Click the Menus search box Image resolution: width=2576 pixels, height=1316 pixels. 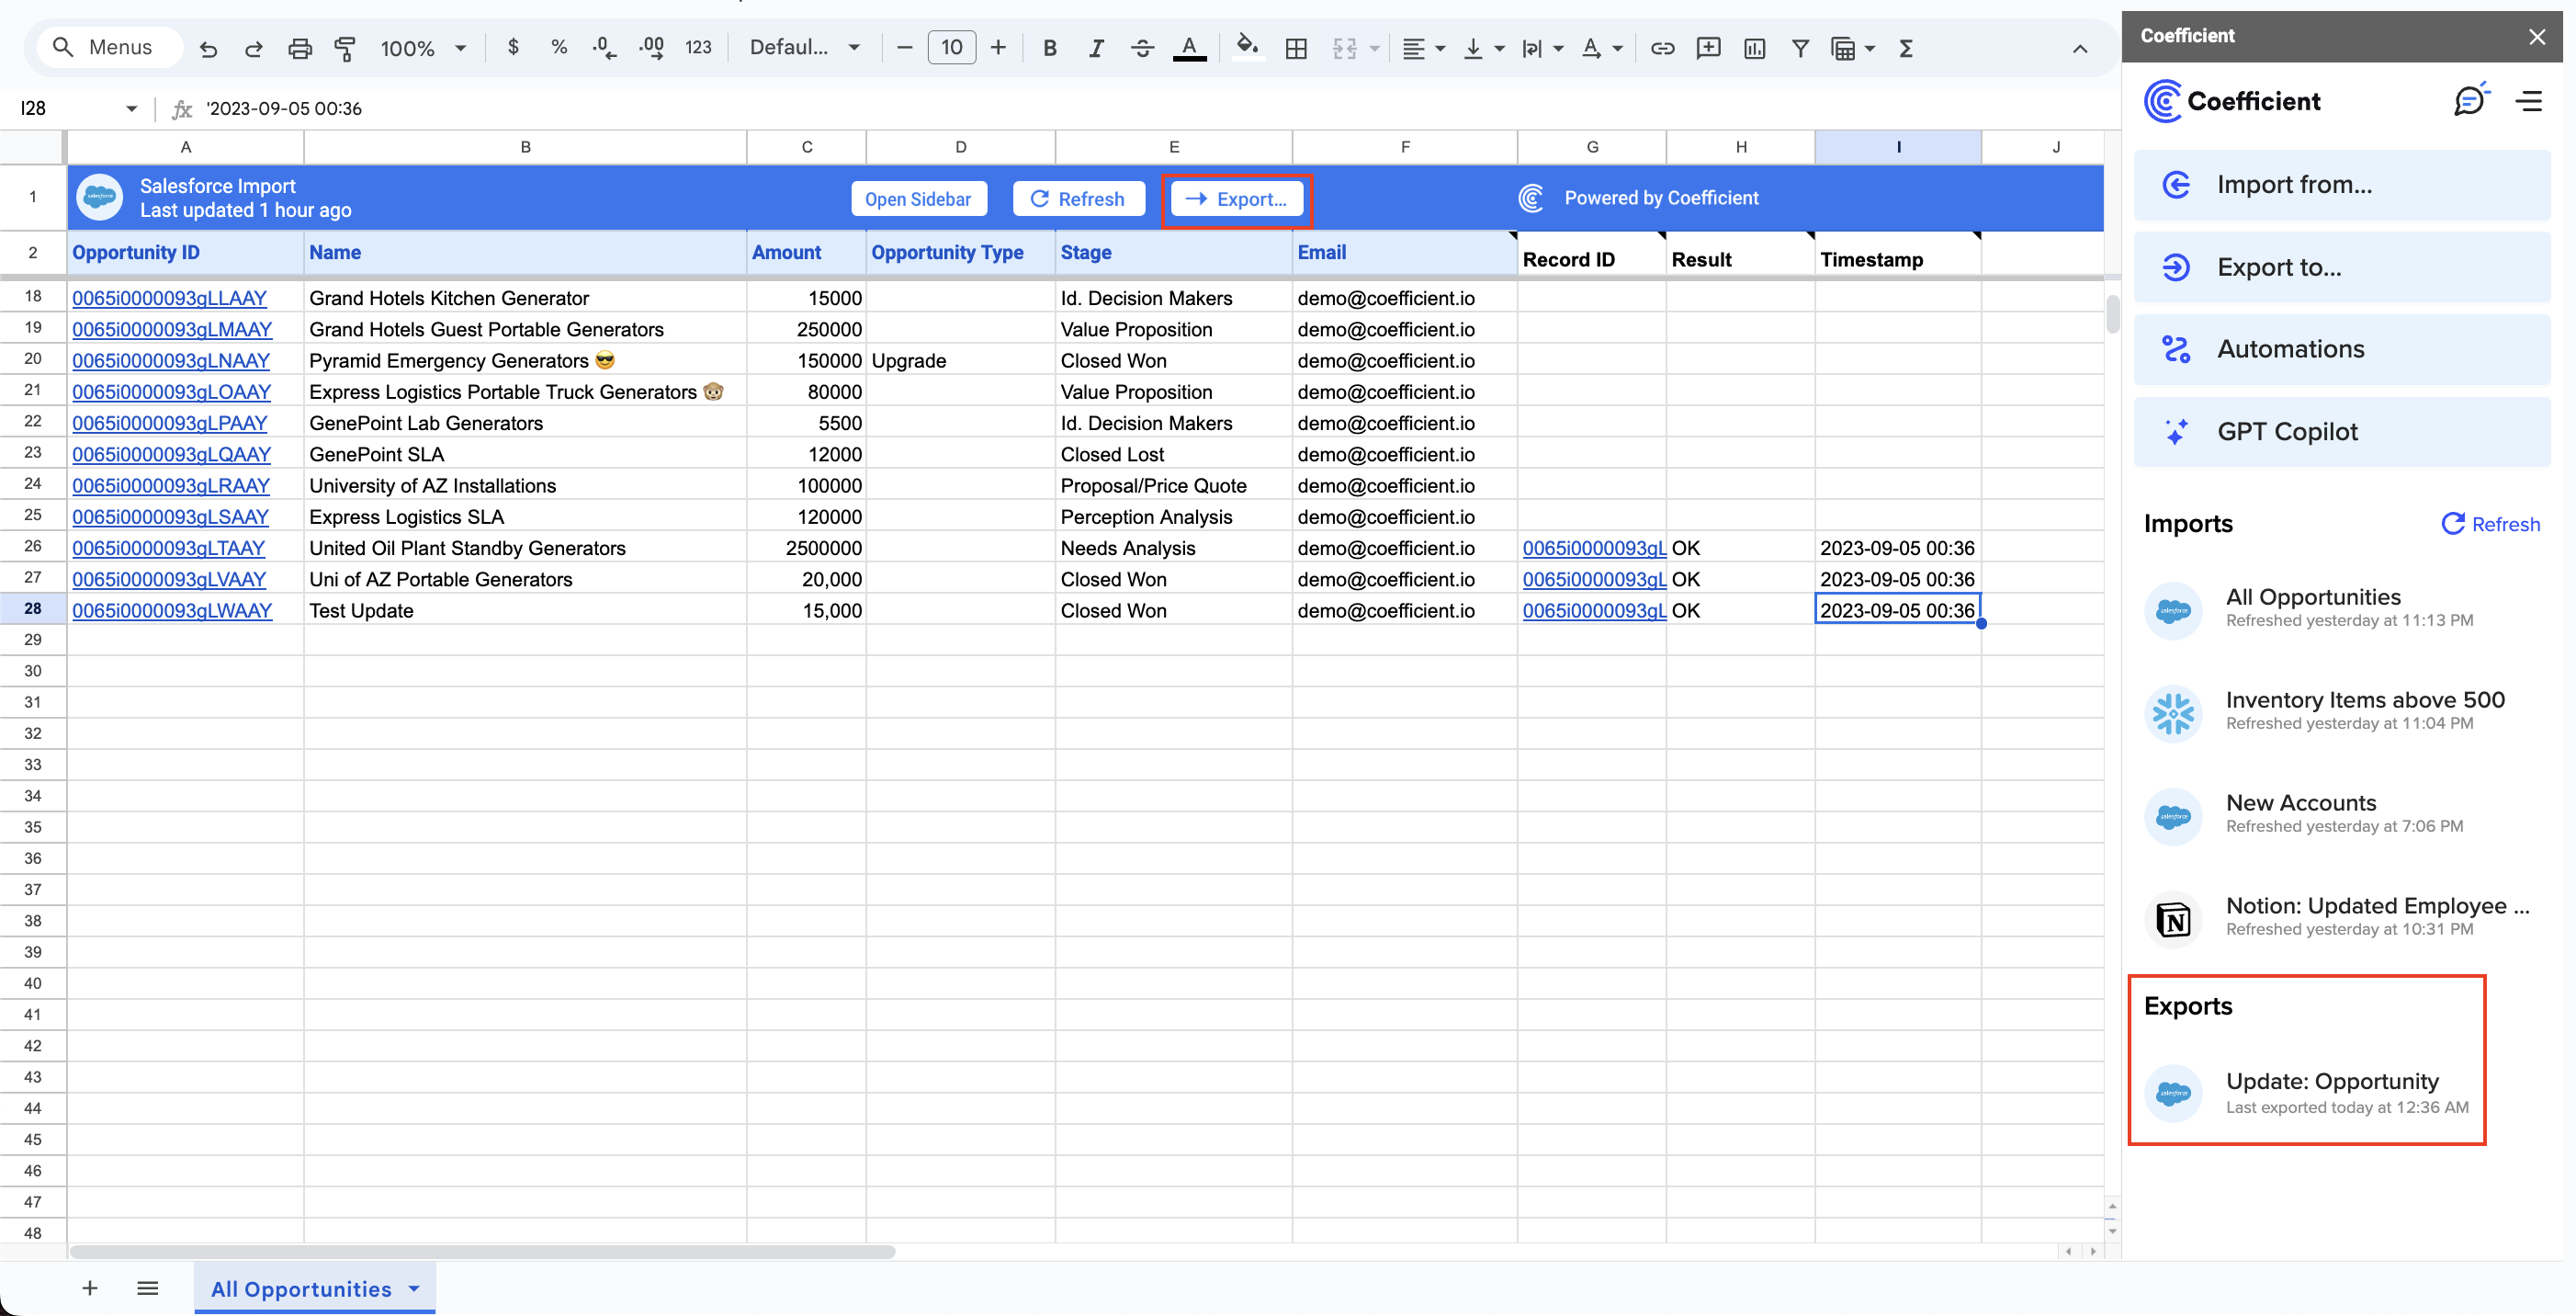click(x=110, y=47)
